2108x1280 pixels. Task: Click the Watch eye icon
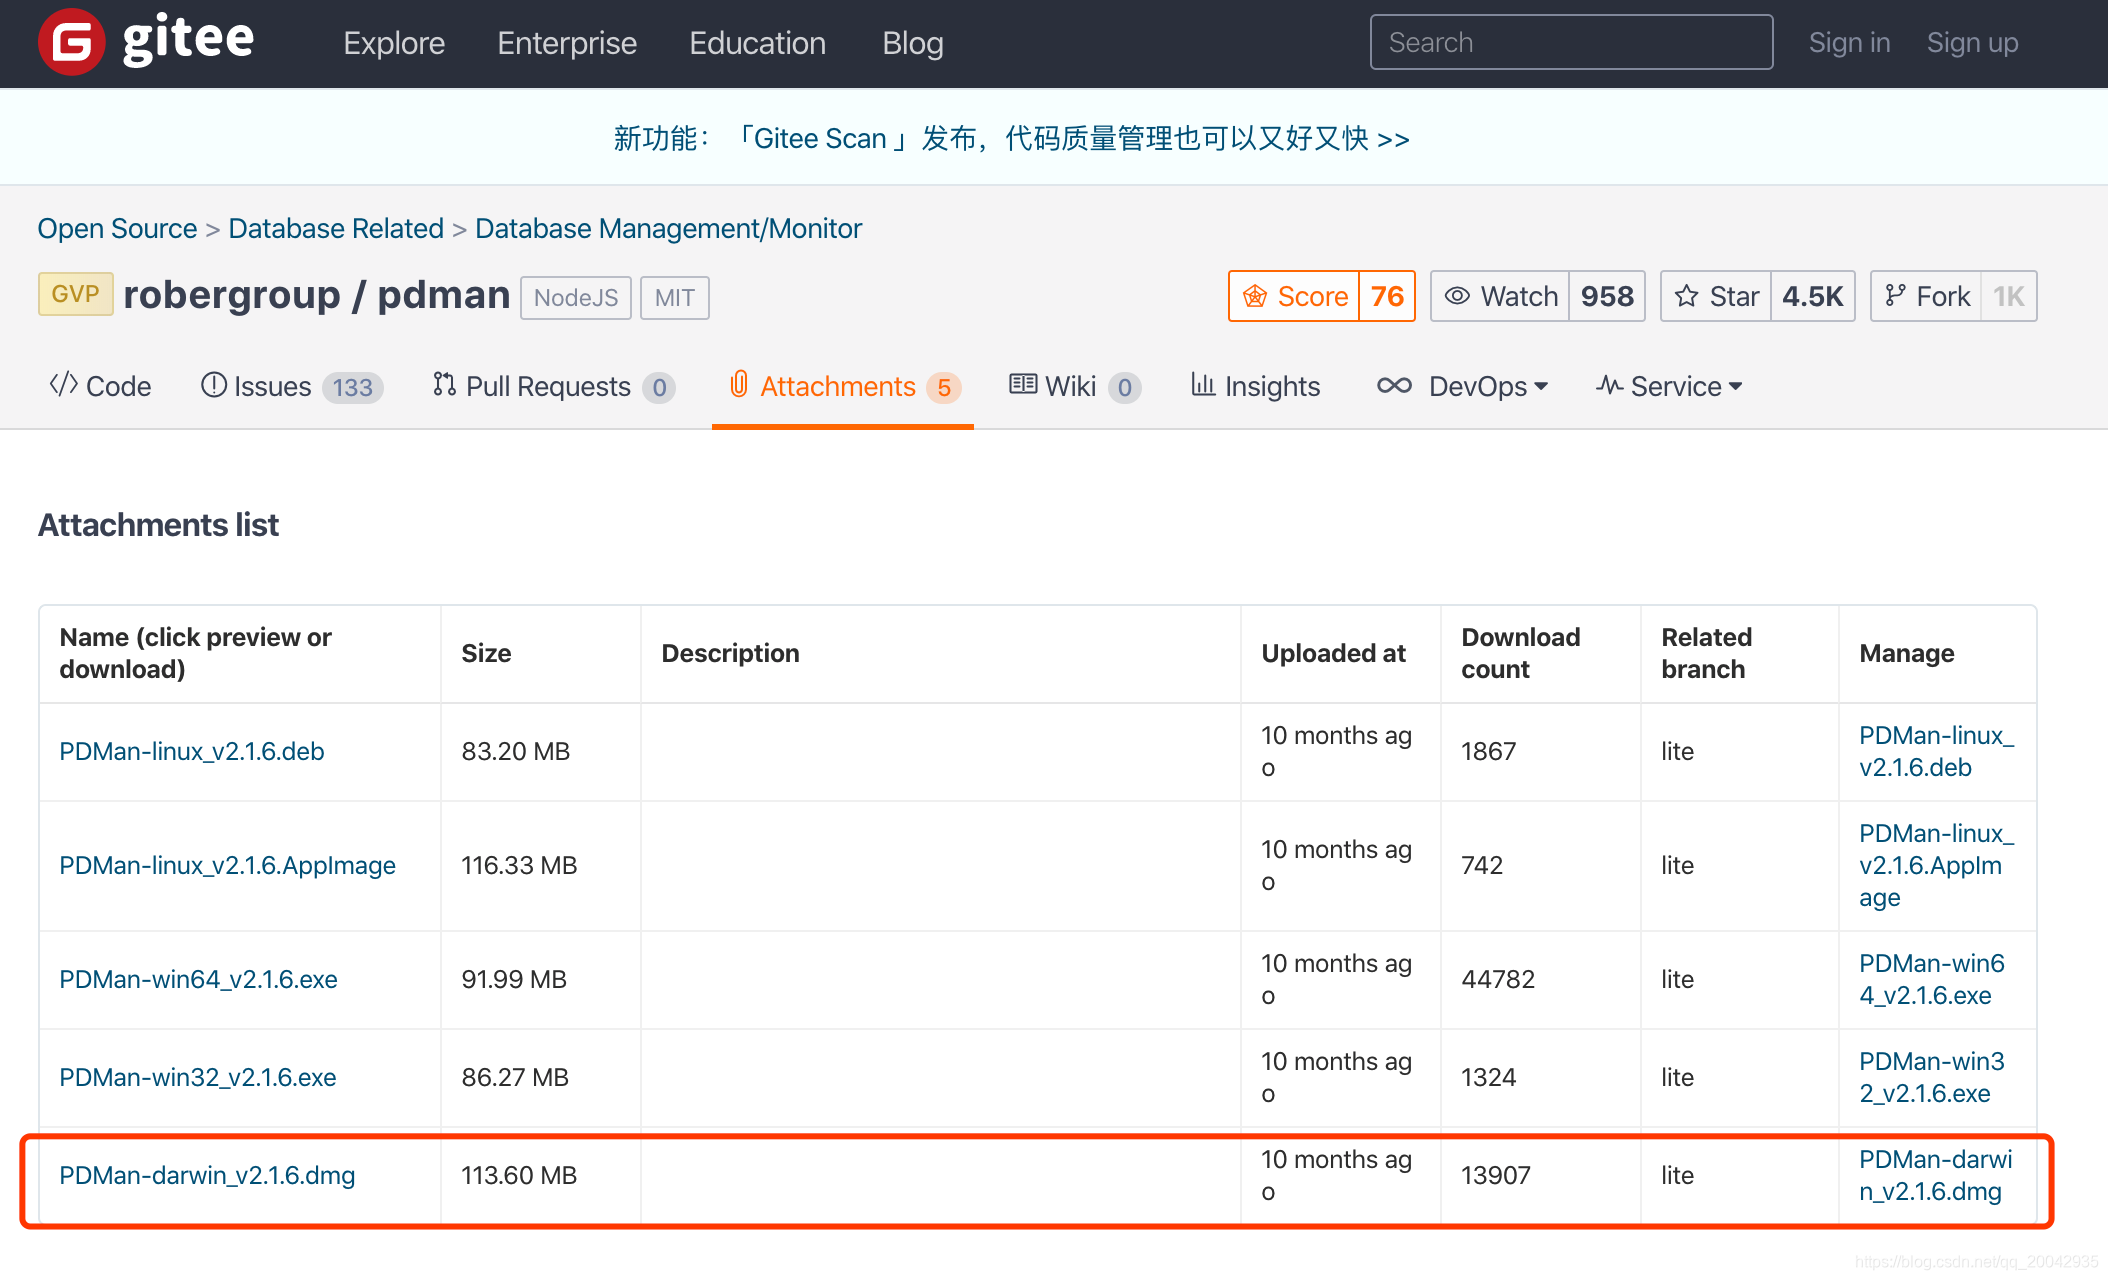tap(1457, 296)
